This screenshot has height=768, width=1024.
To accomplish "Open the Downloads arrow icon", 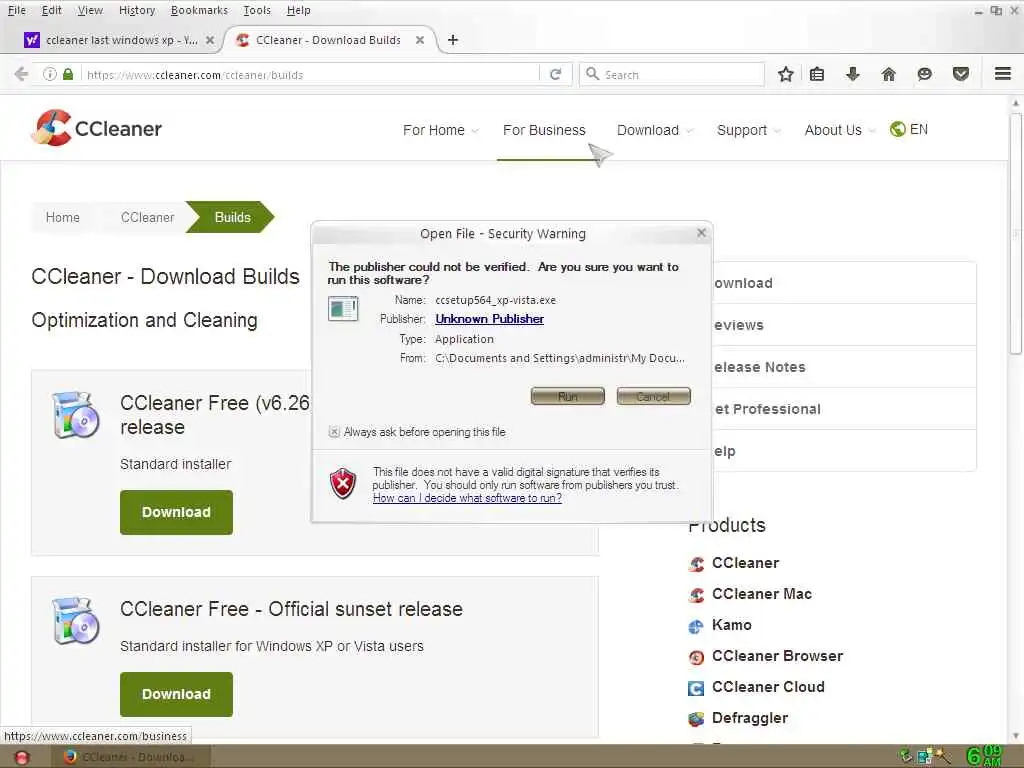I will 852,74.
